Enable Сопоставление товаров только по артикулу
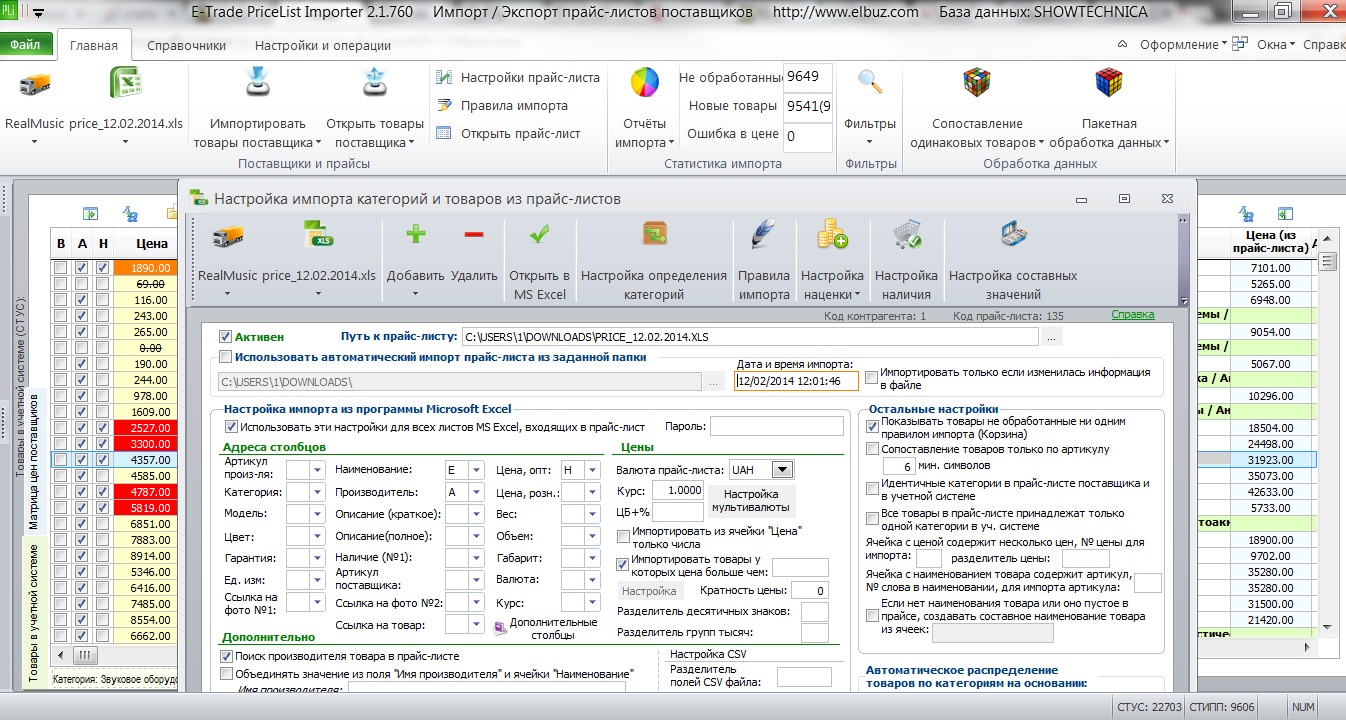 [872, 449]
